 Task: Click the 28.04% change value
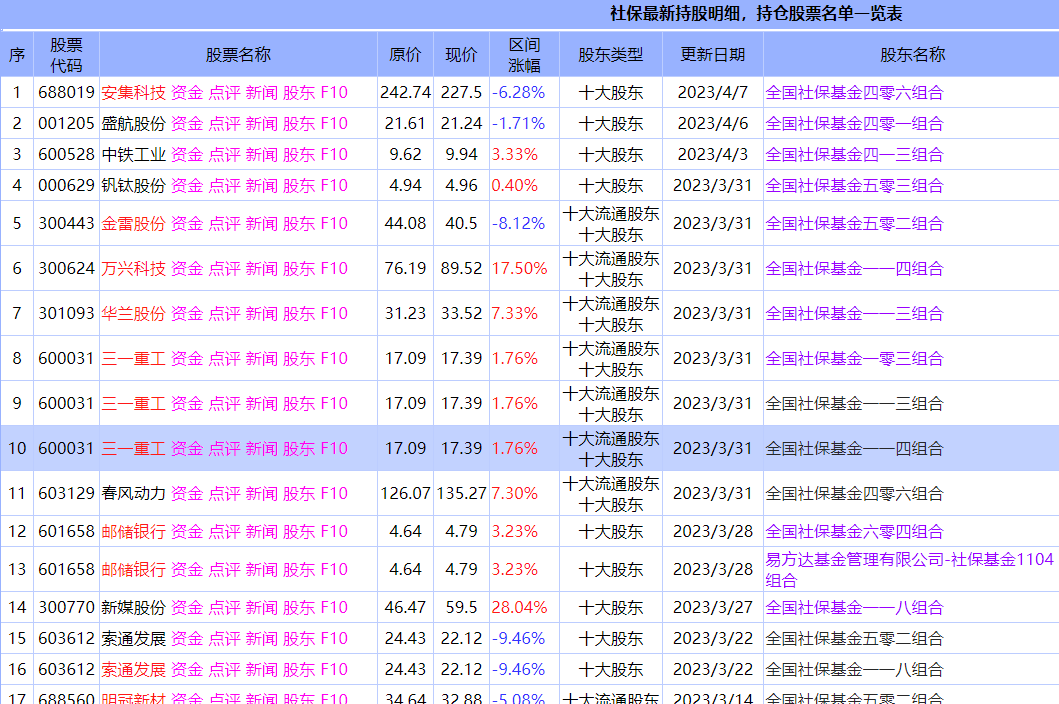[519, 607]
